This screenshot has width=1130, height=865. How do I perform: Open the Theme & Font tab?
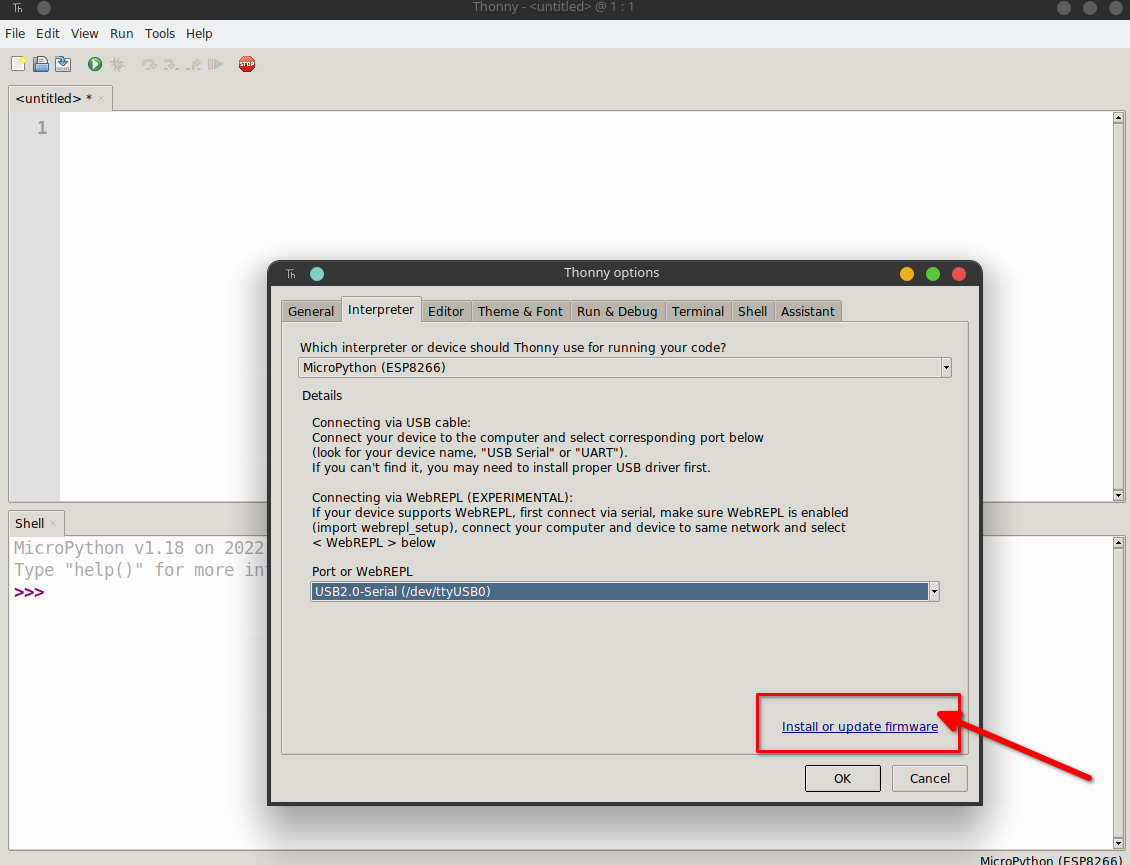(520, 311)
